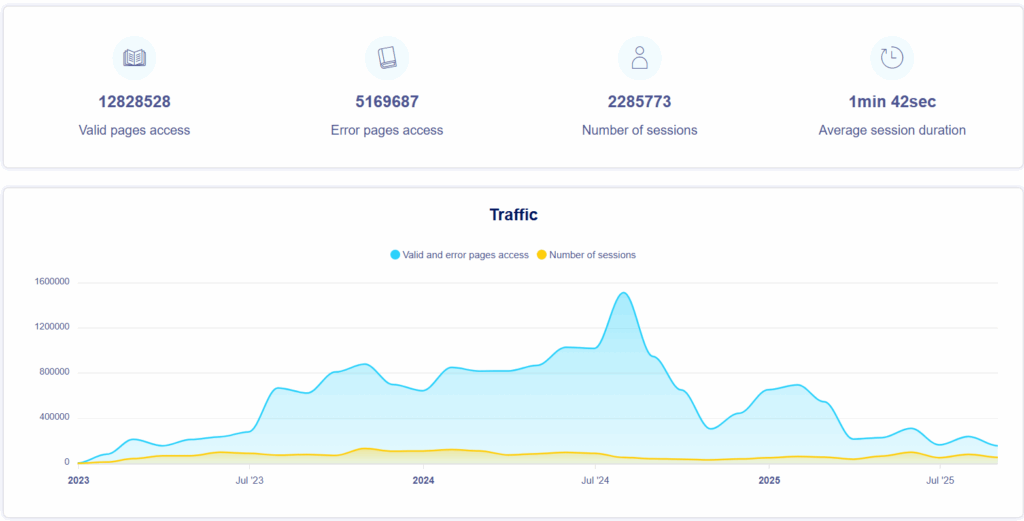Click the person icon above Number of sessions
The image size is (1024, 521).
640,58
